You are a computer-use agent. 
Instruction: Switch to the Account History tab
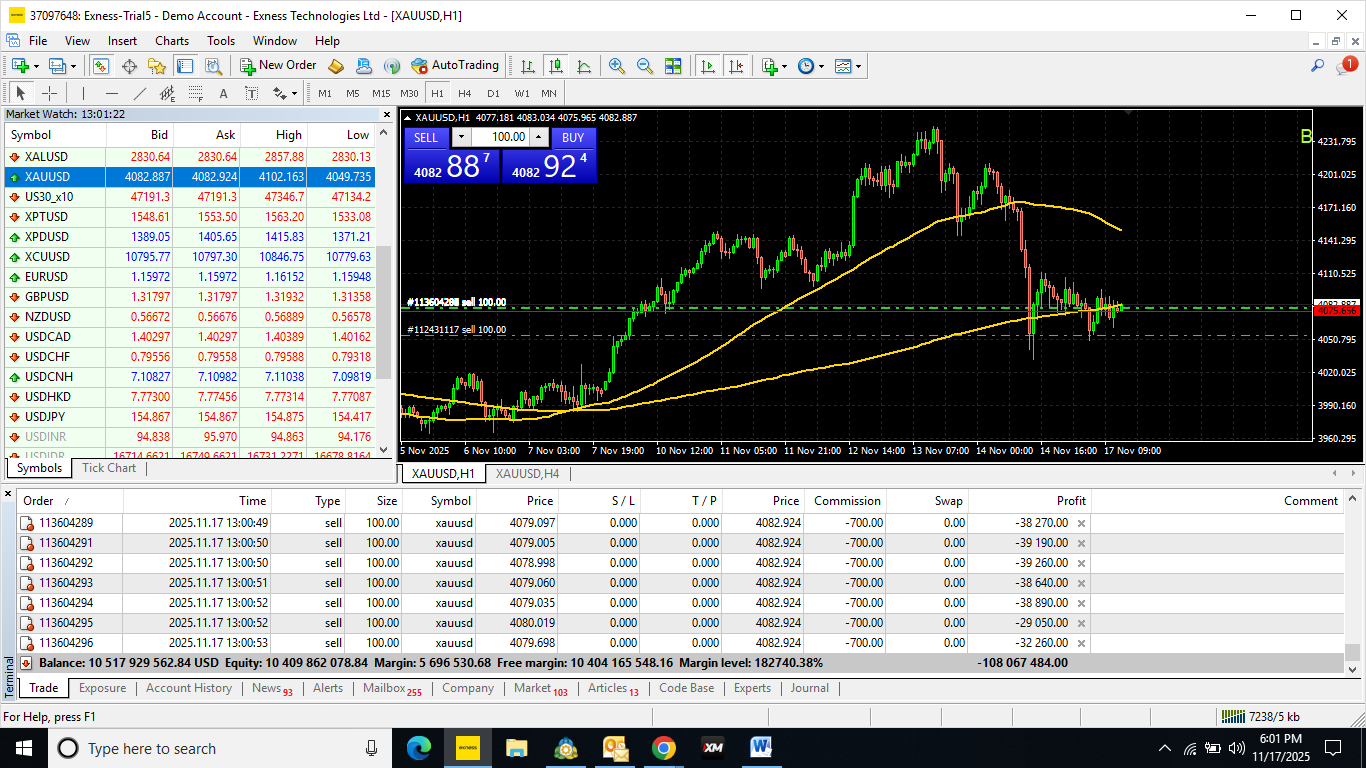click(x=188, y=688)
